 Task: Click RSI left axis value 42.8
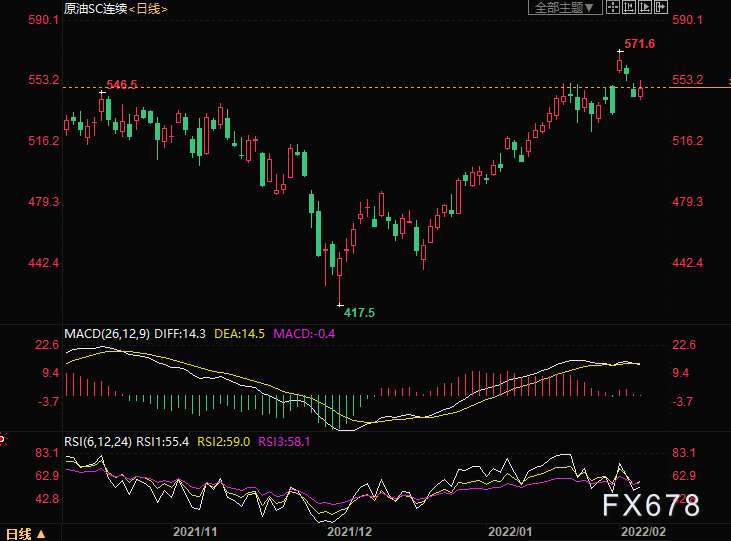pos(47,499)
